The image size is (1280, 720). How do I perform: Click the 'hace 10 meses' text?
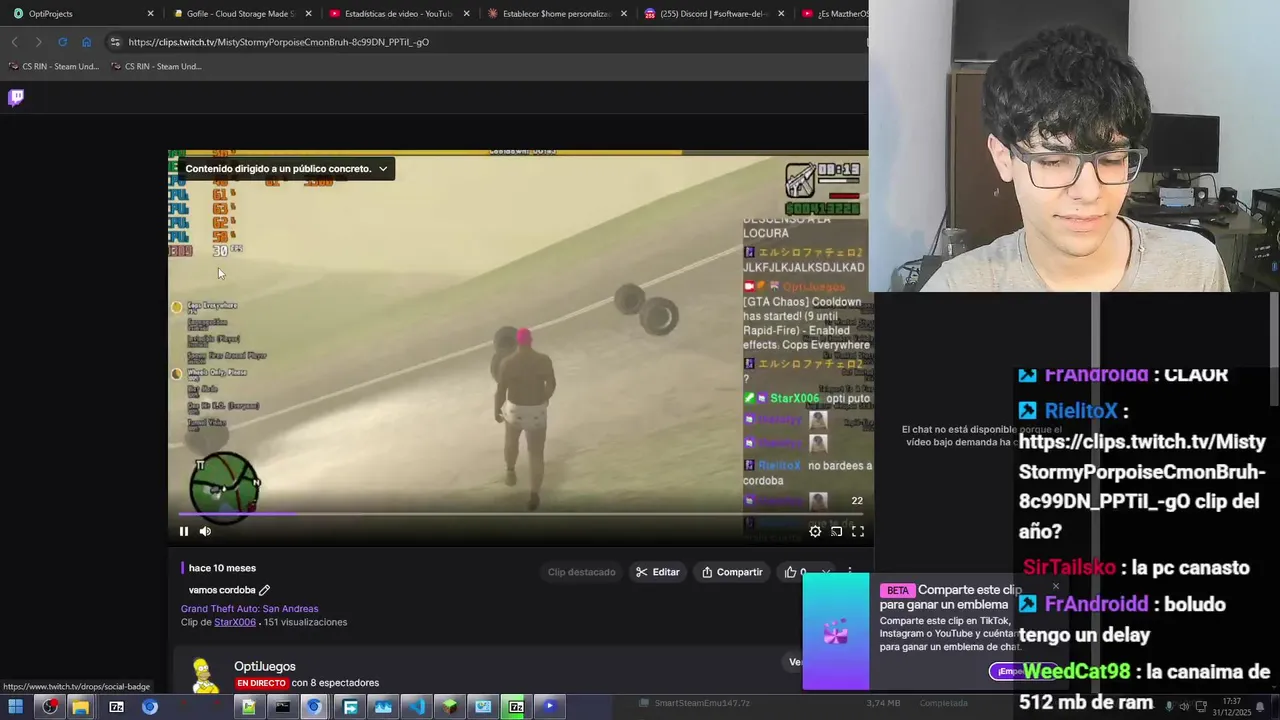(222, 568)
